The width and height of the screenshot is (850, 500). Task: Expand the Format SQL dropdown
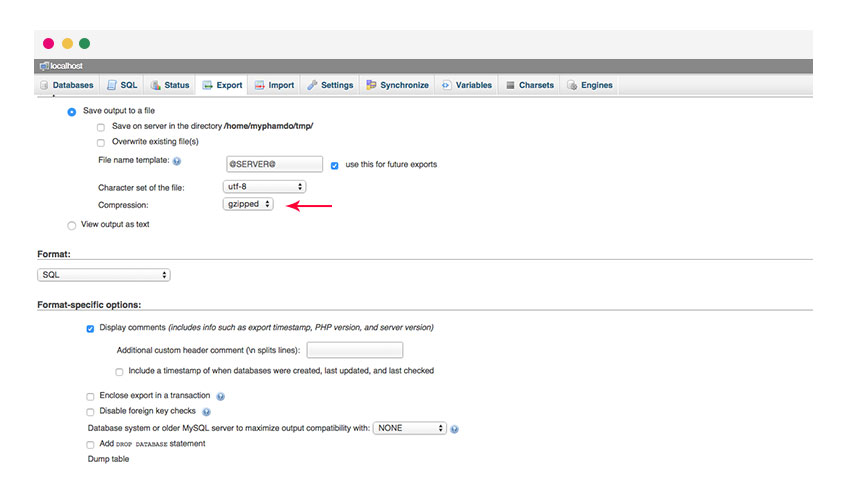point(104,275)
